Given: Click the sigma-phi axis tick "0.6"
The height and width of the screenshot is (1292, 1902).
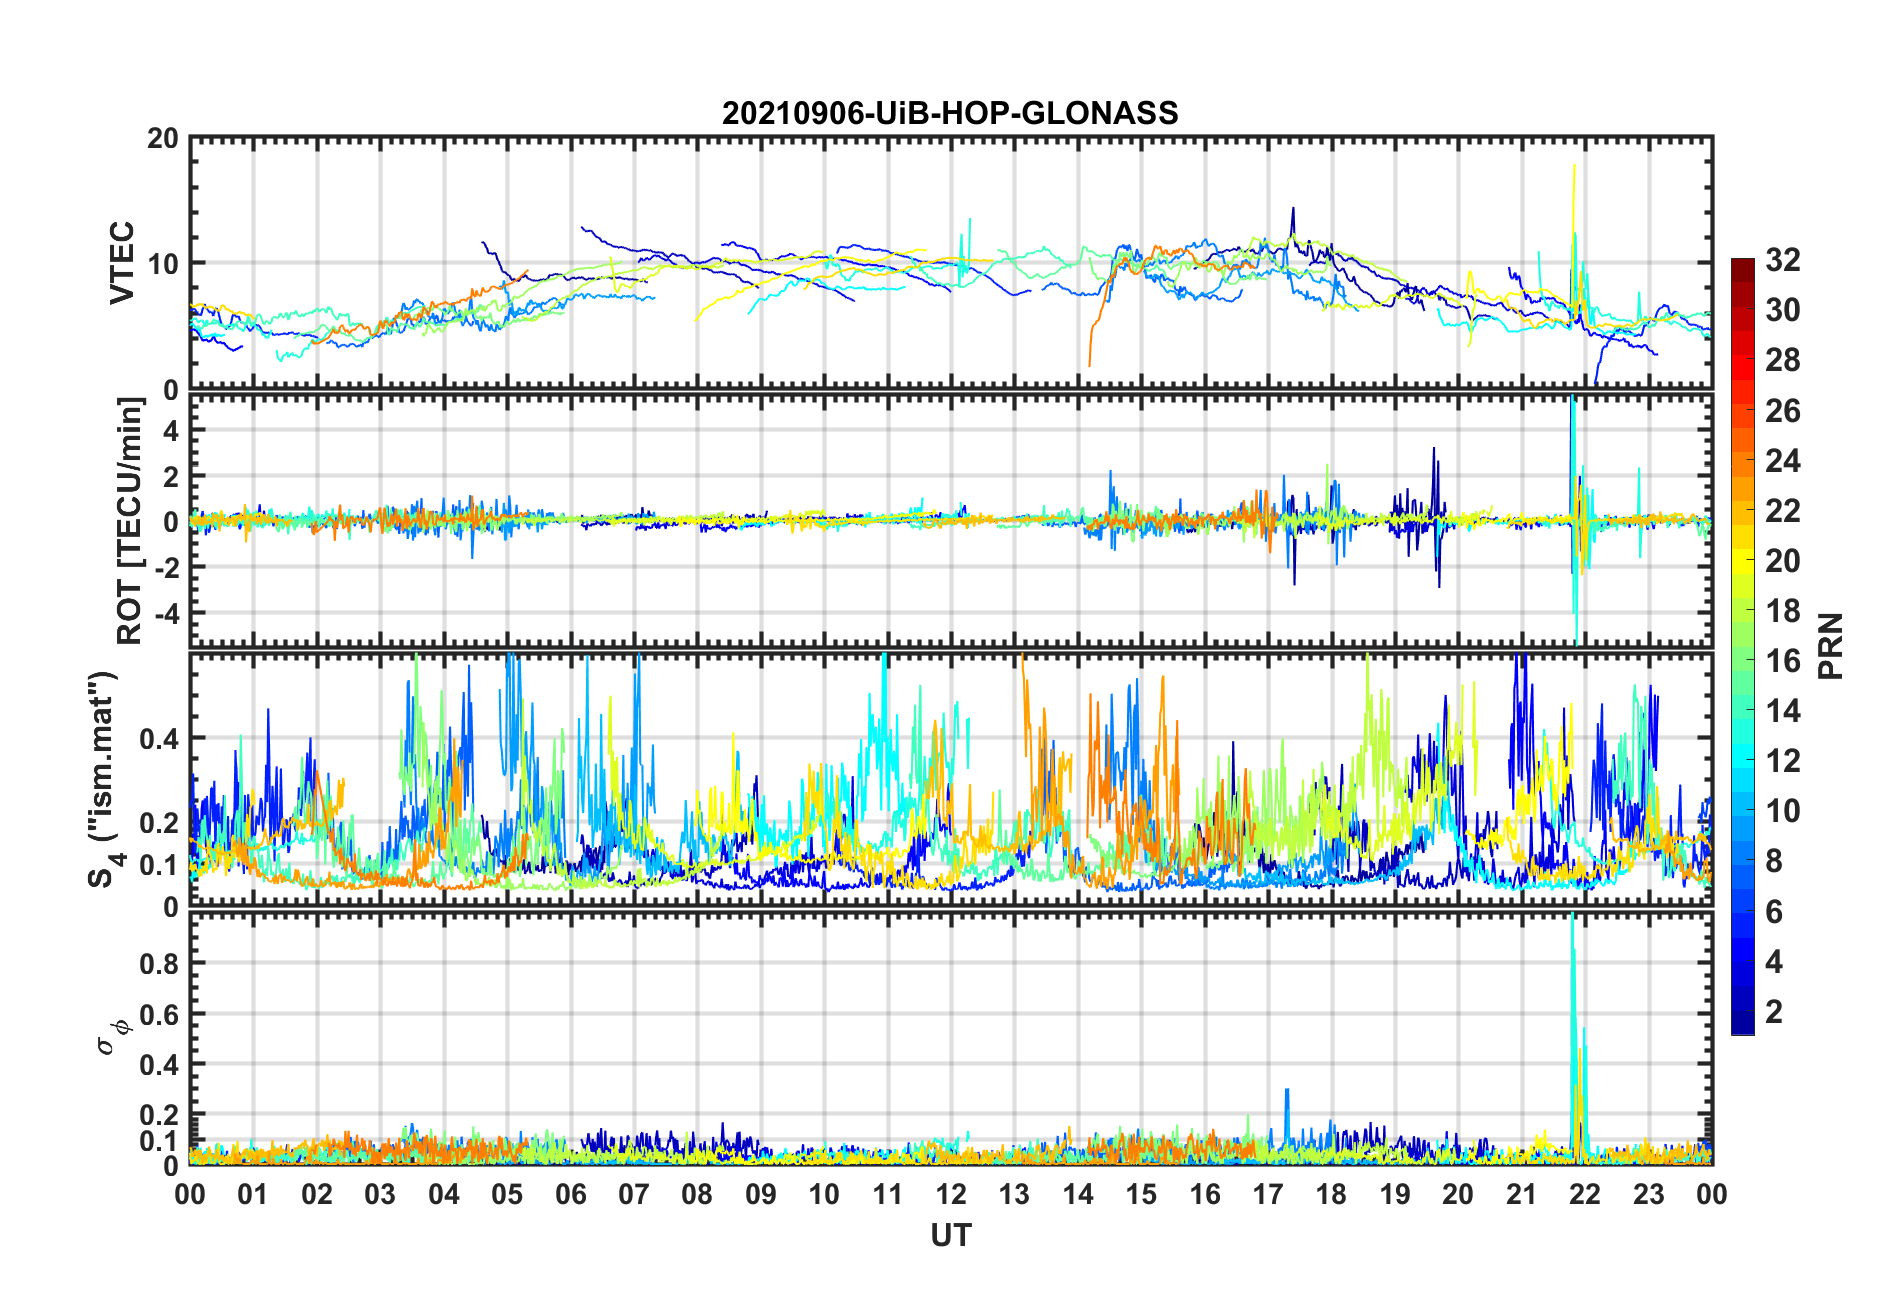Looking at the screenshot, I should pyautogui.click(x=159, y=1014).
